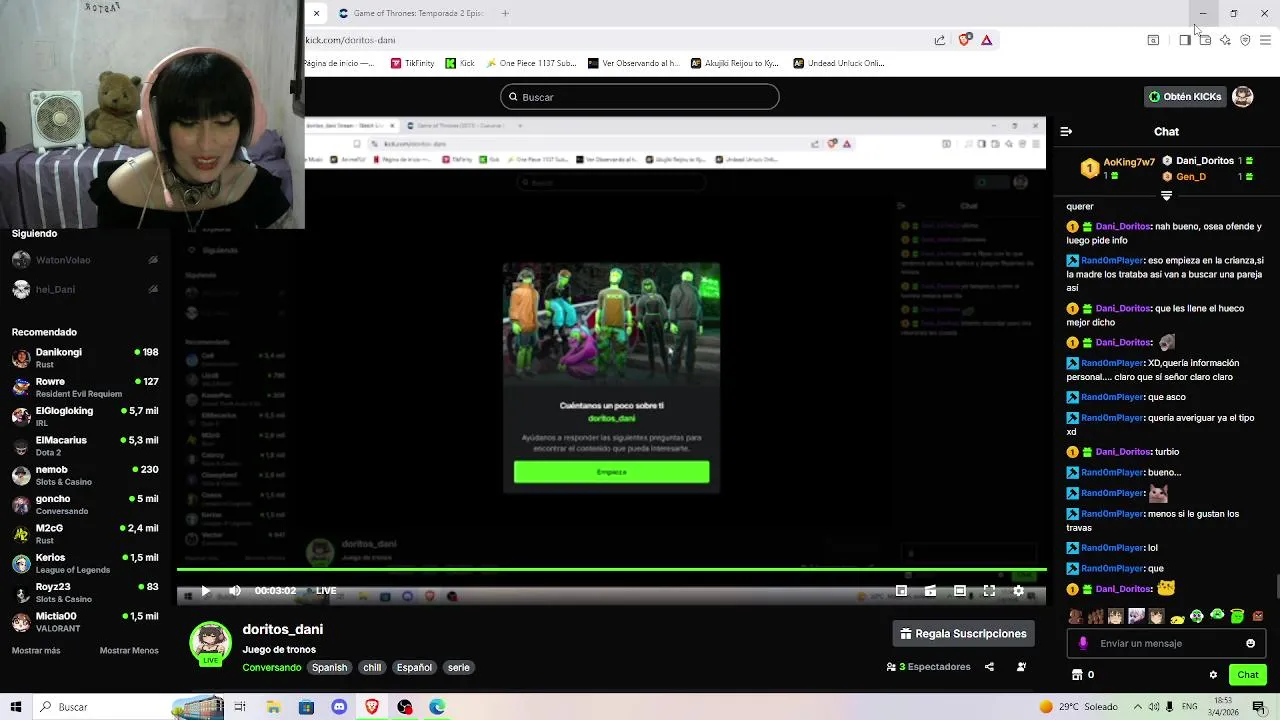Expand the chat leaderboard chevron
1280x720 pixels.
click(x=1166, y=196)
